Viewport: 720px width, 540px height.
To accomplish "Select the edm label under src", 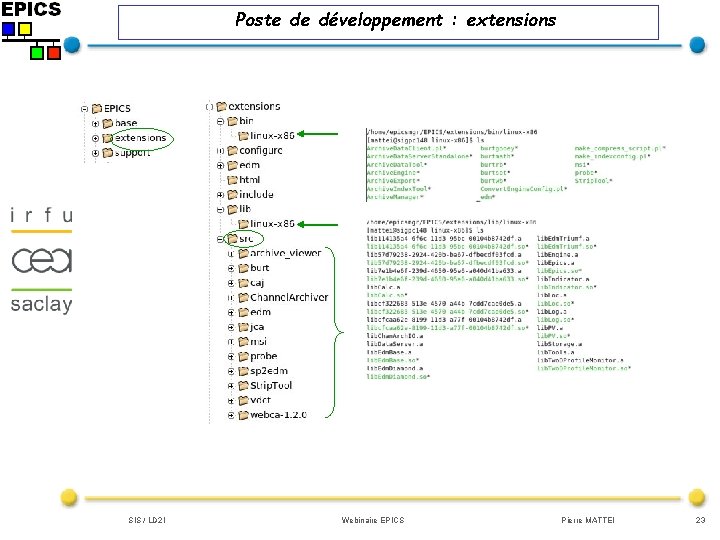I will coord(260,312).
